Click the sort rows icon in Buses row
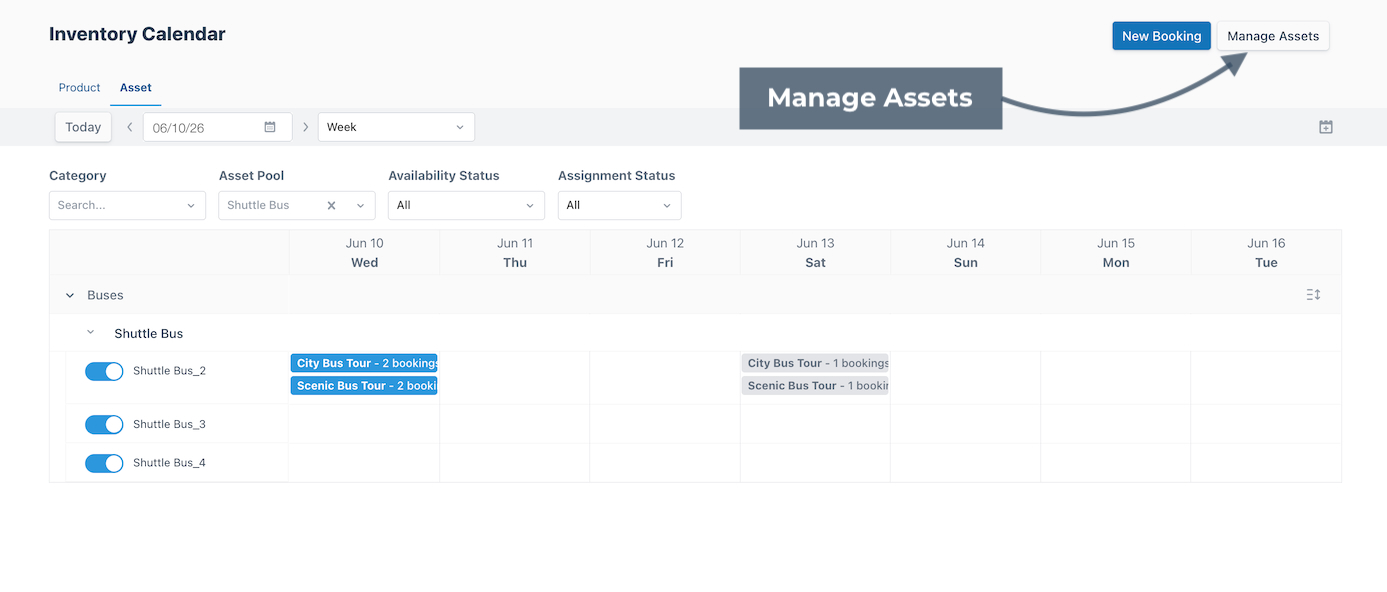The height and width of the screenshot is (592, 1387). 1314,295
